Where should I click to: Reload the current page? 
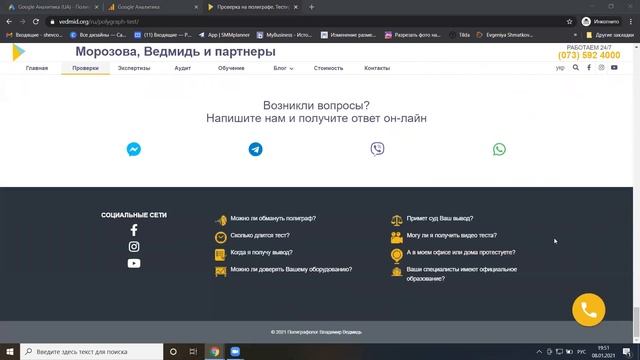[36, 22]
